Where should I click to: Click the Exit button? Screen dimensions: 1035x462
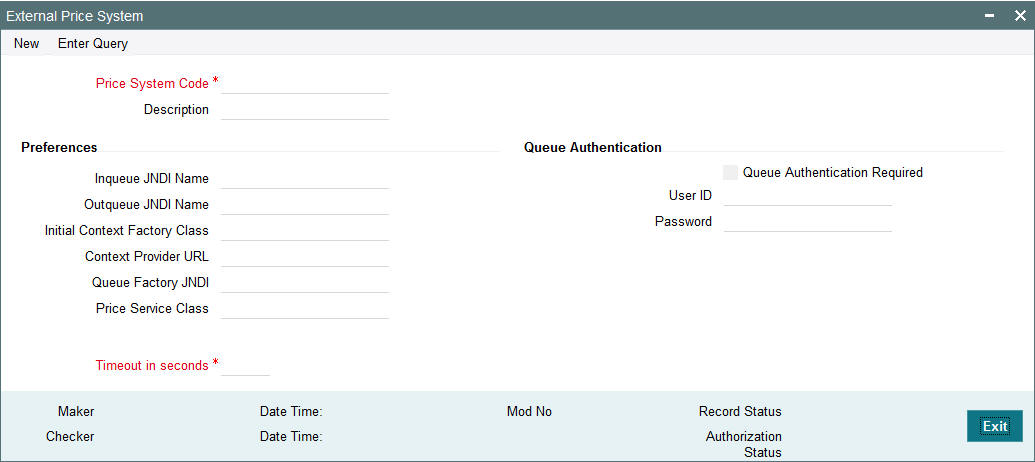(x=995, y=426)
